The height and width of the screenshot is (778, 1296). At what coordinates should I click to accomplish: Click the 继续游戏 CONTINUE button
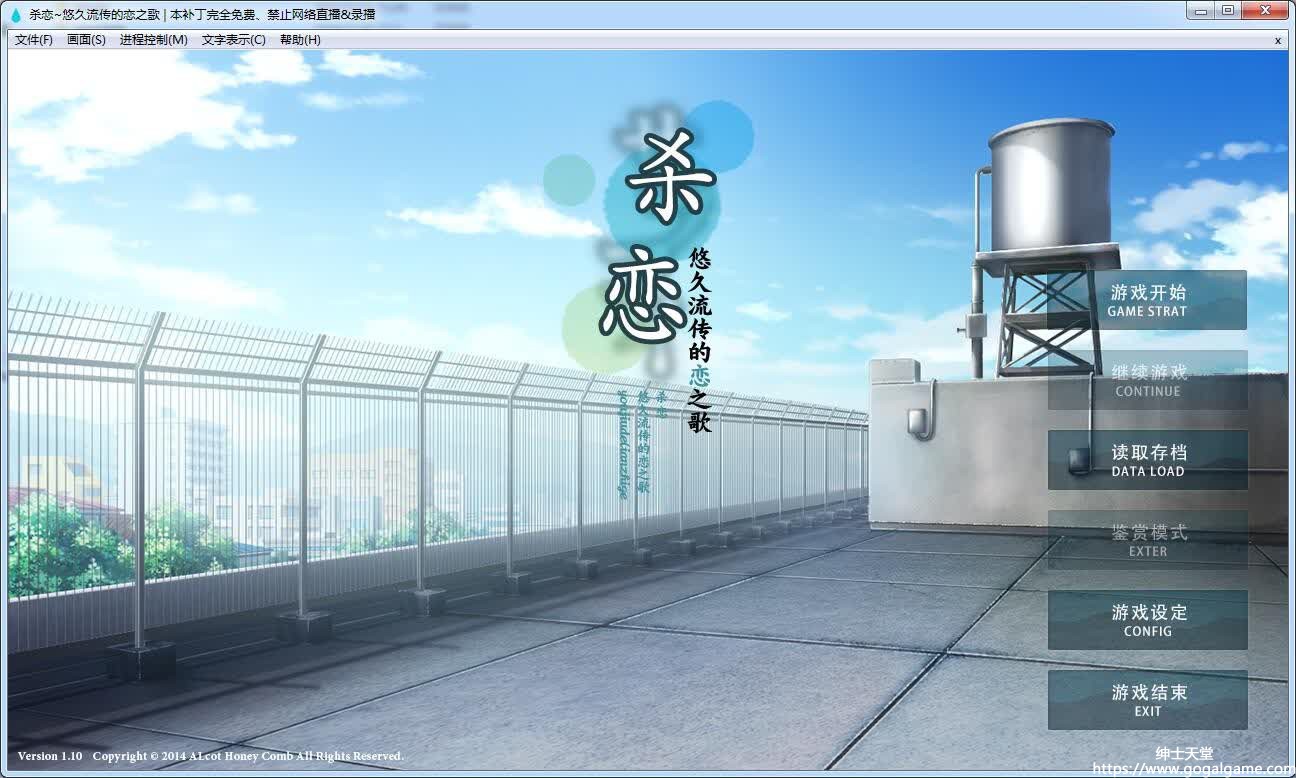[1147, 380]
